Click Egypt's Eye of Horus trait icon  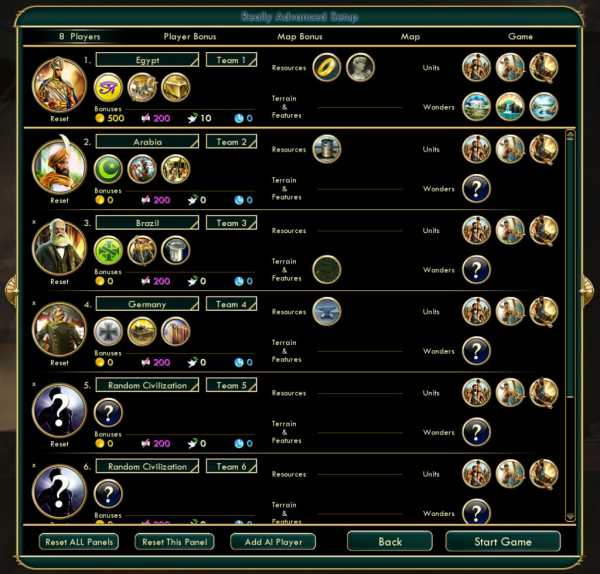click(x=108, y=88)
